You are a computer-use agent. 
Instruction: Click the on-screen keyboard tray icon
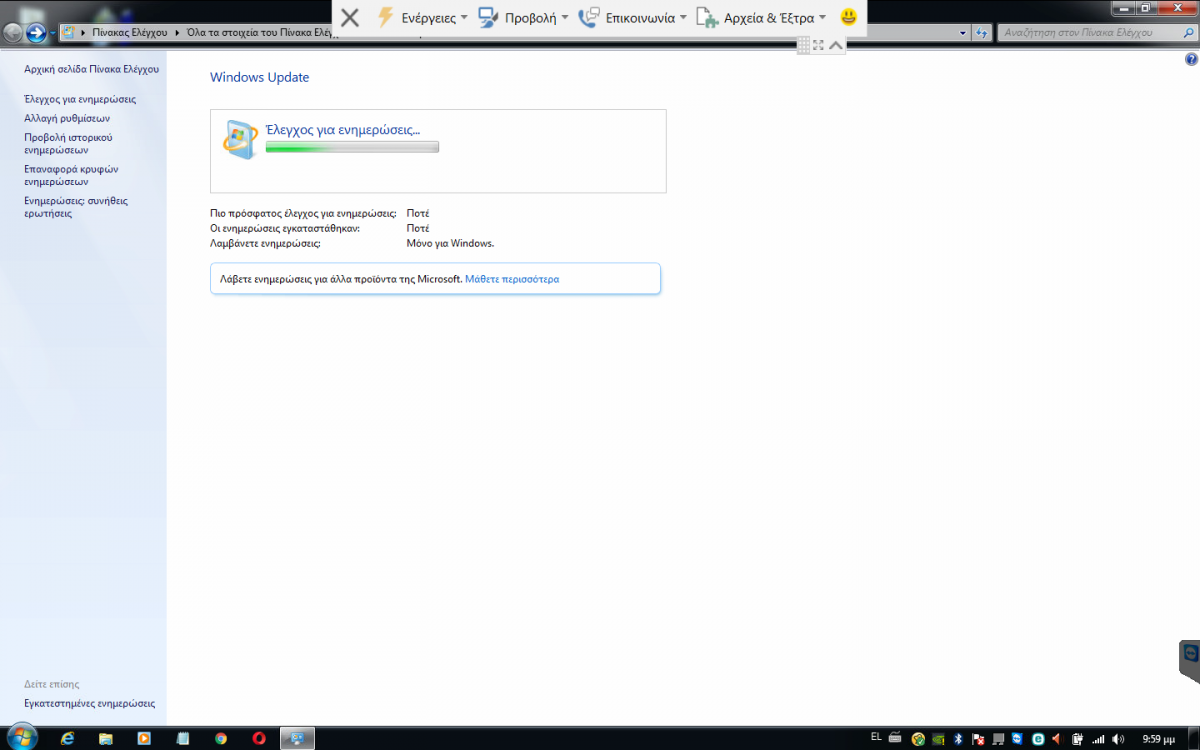pyautogui.click(x=895, y=738)
